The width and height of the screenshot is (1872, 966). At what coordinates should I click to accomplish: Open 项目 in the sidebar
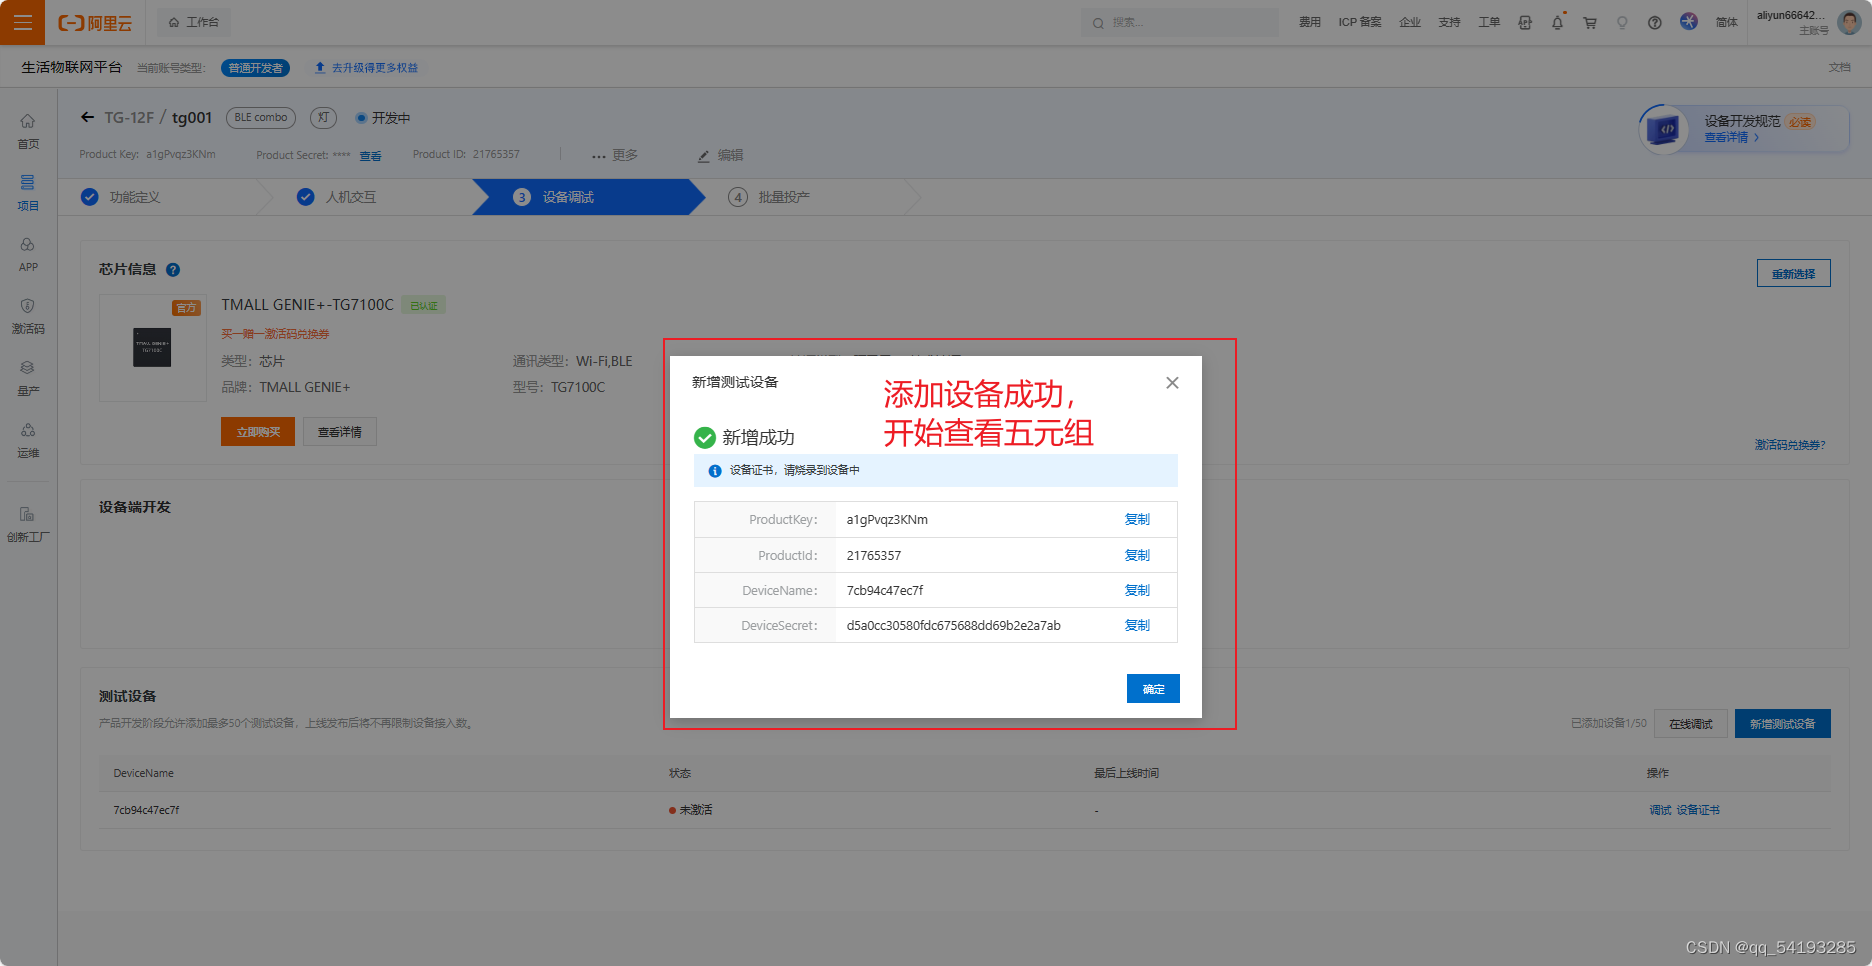[x=28, y=193]
